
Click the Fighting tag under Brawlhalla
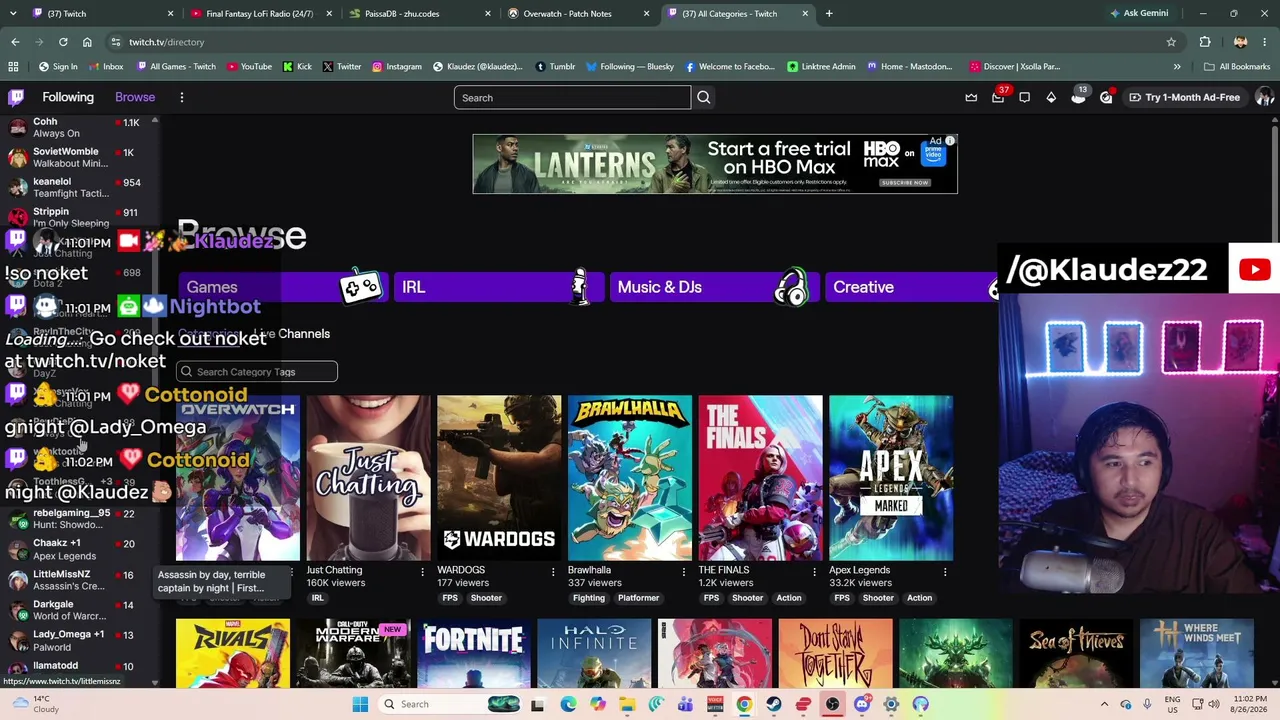(x=589, y=598)
